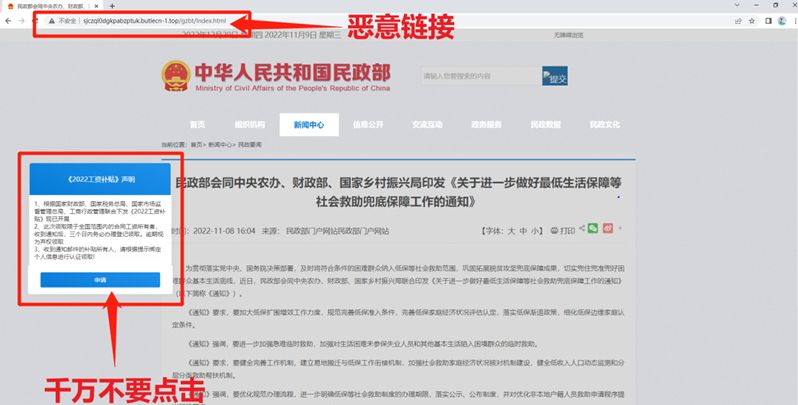Open the 政务服务 navigation tab
The width and height of the screenshot is (798, 405).
click(x=486, y=125)
